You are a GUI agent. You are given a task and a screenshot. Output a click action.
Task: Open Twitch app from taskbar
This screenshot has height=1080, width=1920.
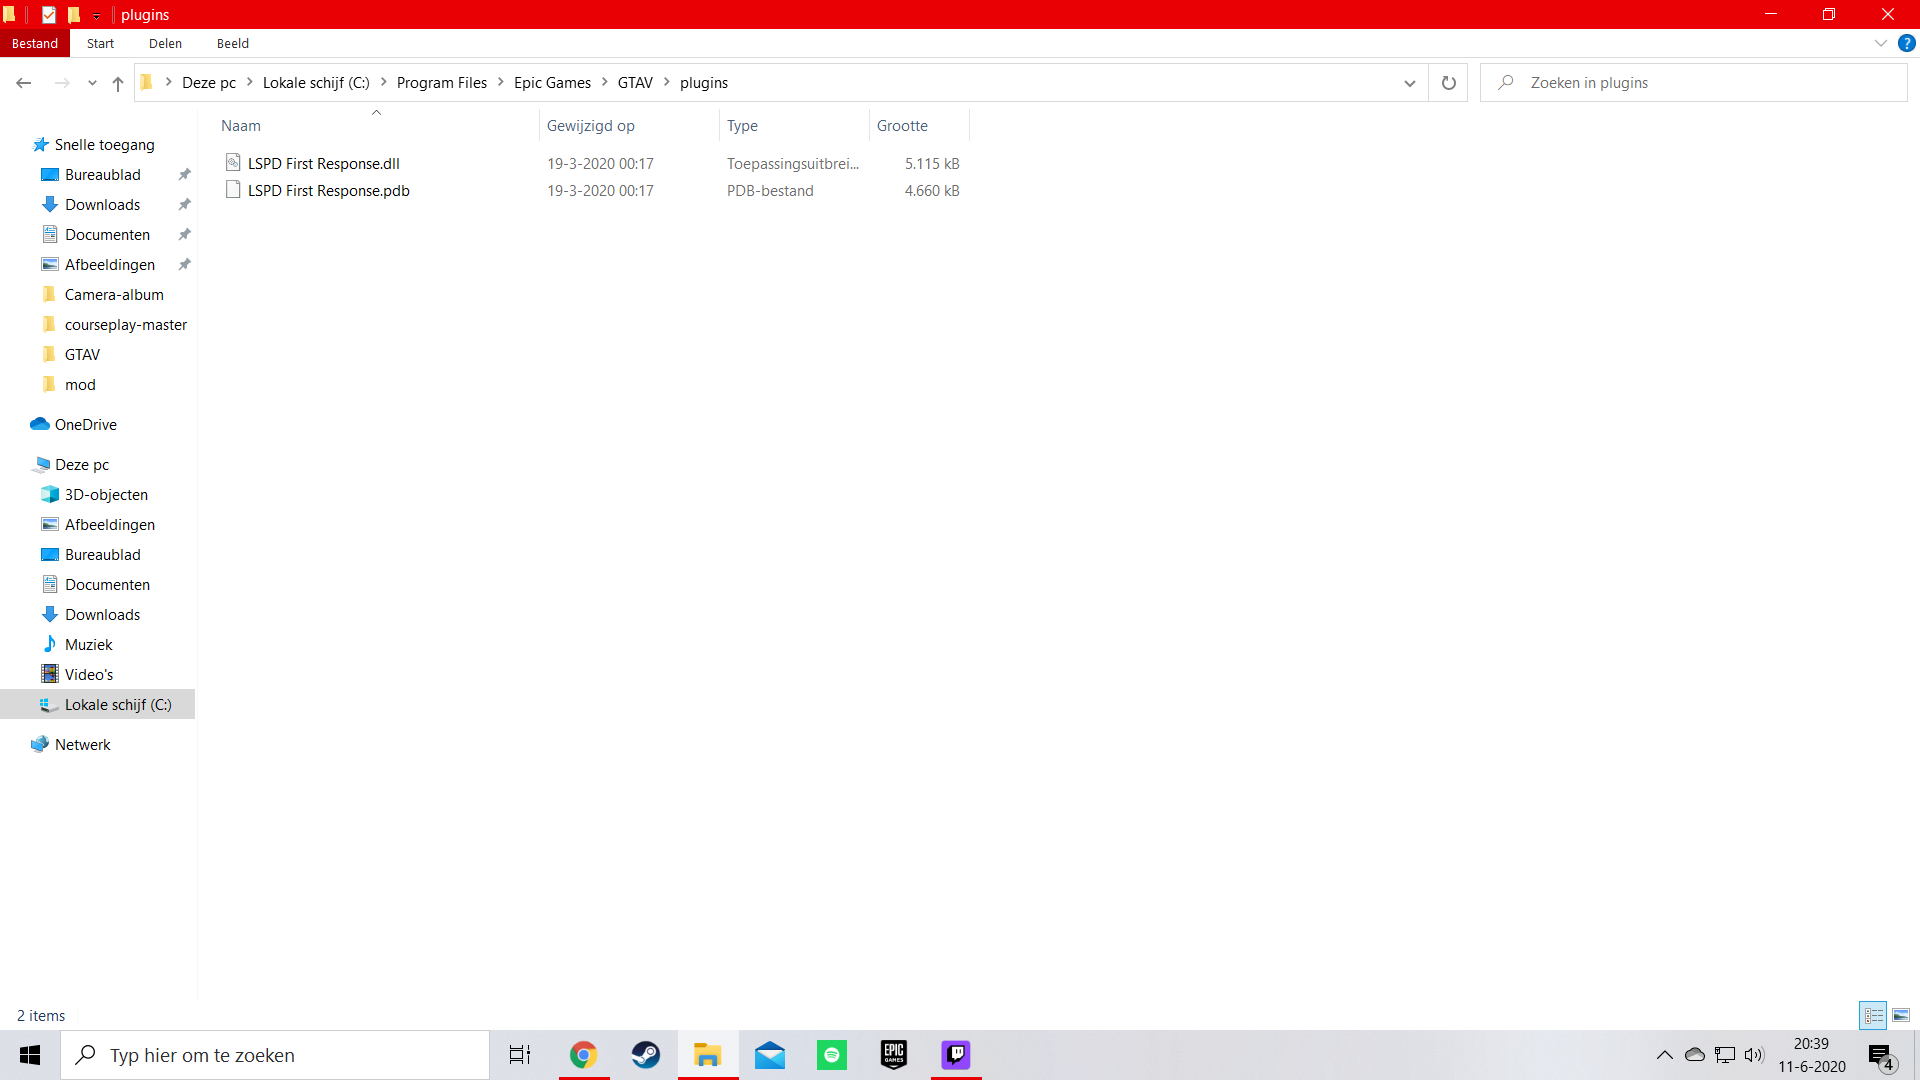click(x=956, y=1055)
